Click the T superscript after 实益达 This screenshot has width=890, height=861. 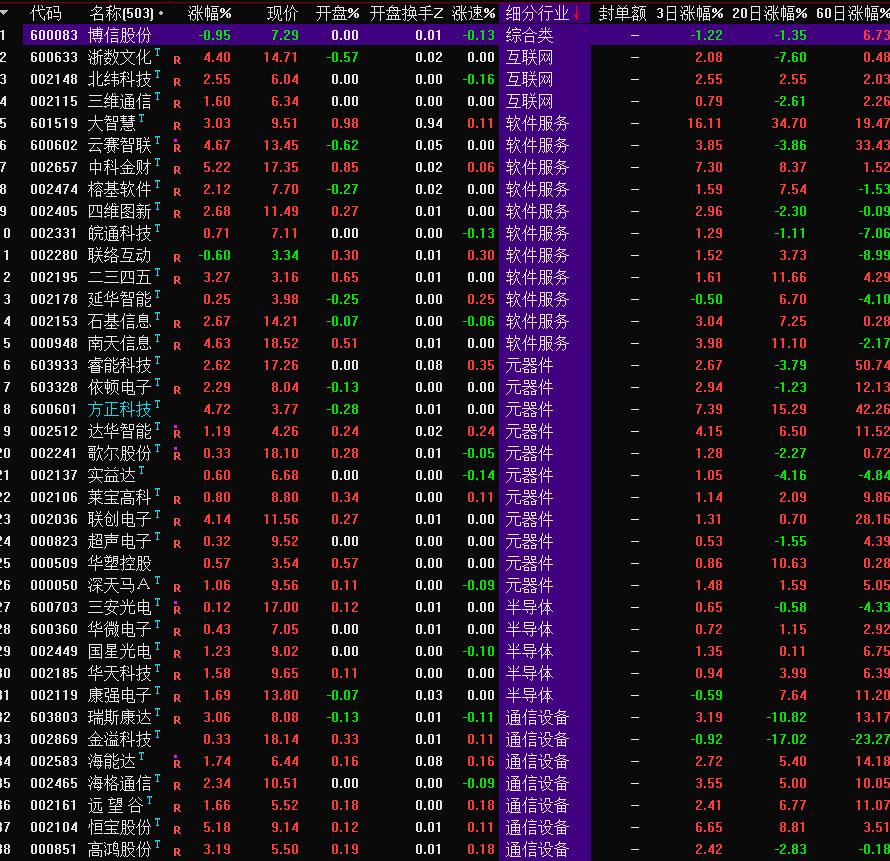[x=142, y=472]
